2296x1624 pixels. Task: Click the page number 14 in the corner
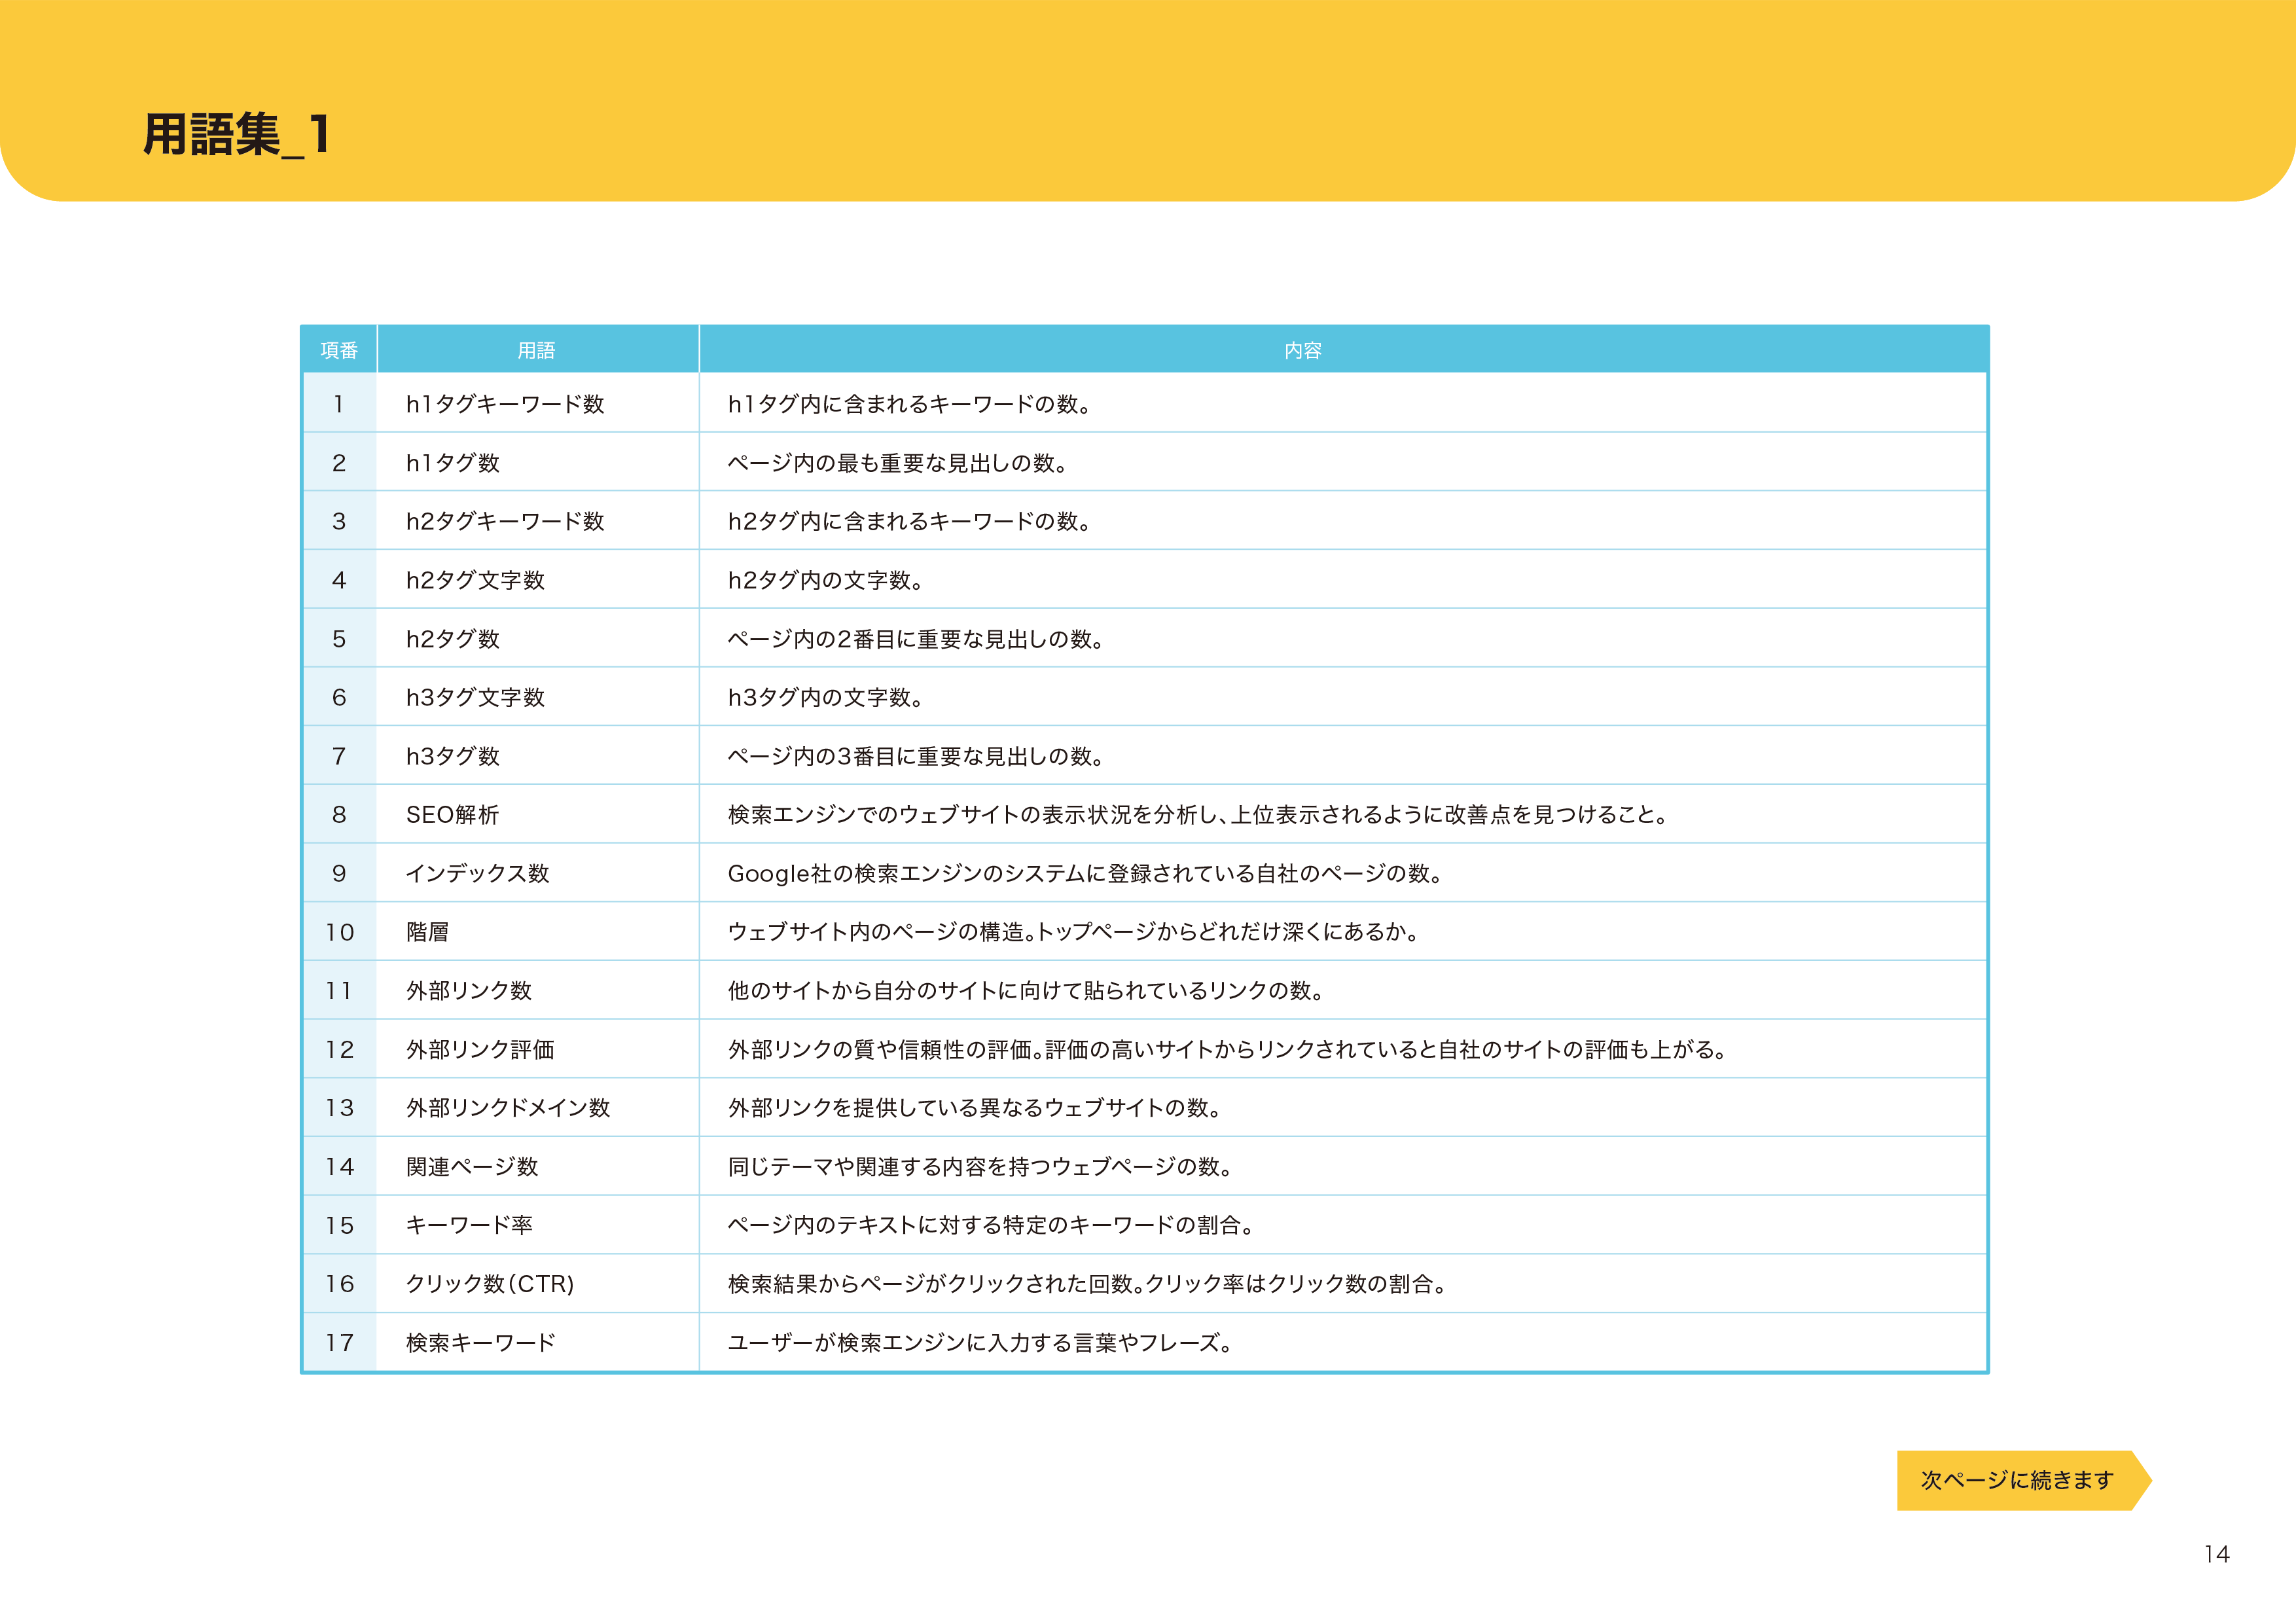coord(2216,1554)
